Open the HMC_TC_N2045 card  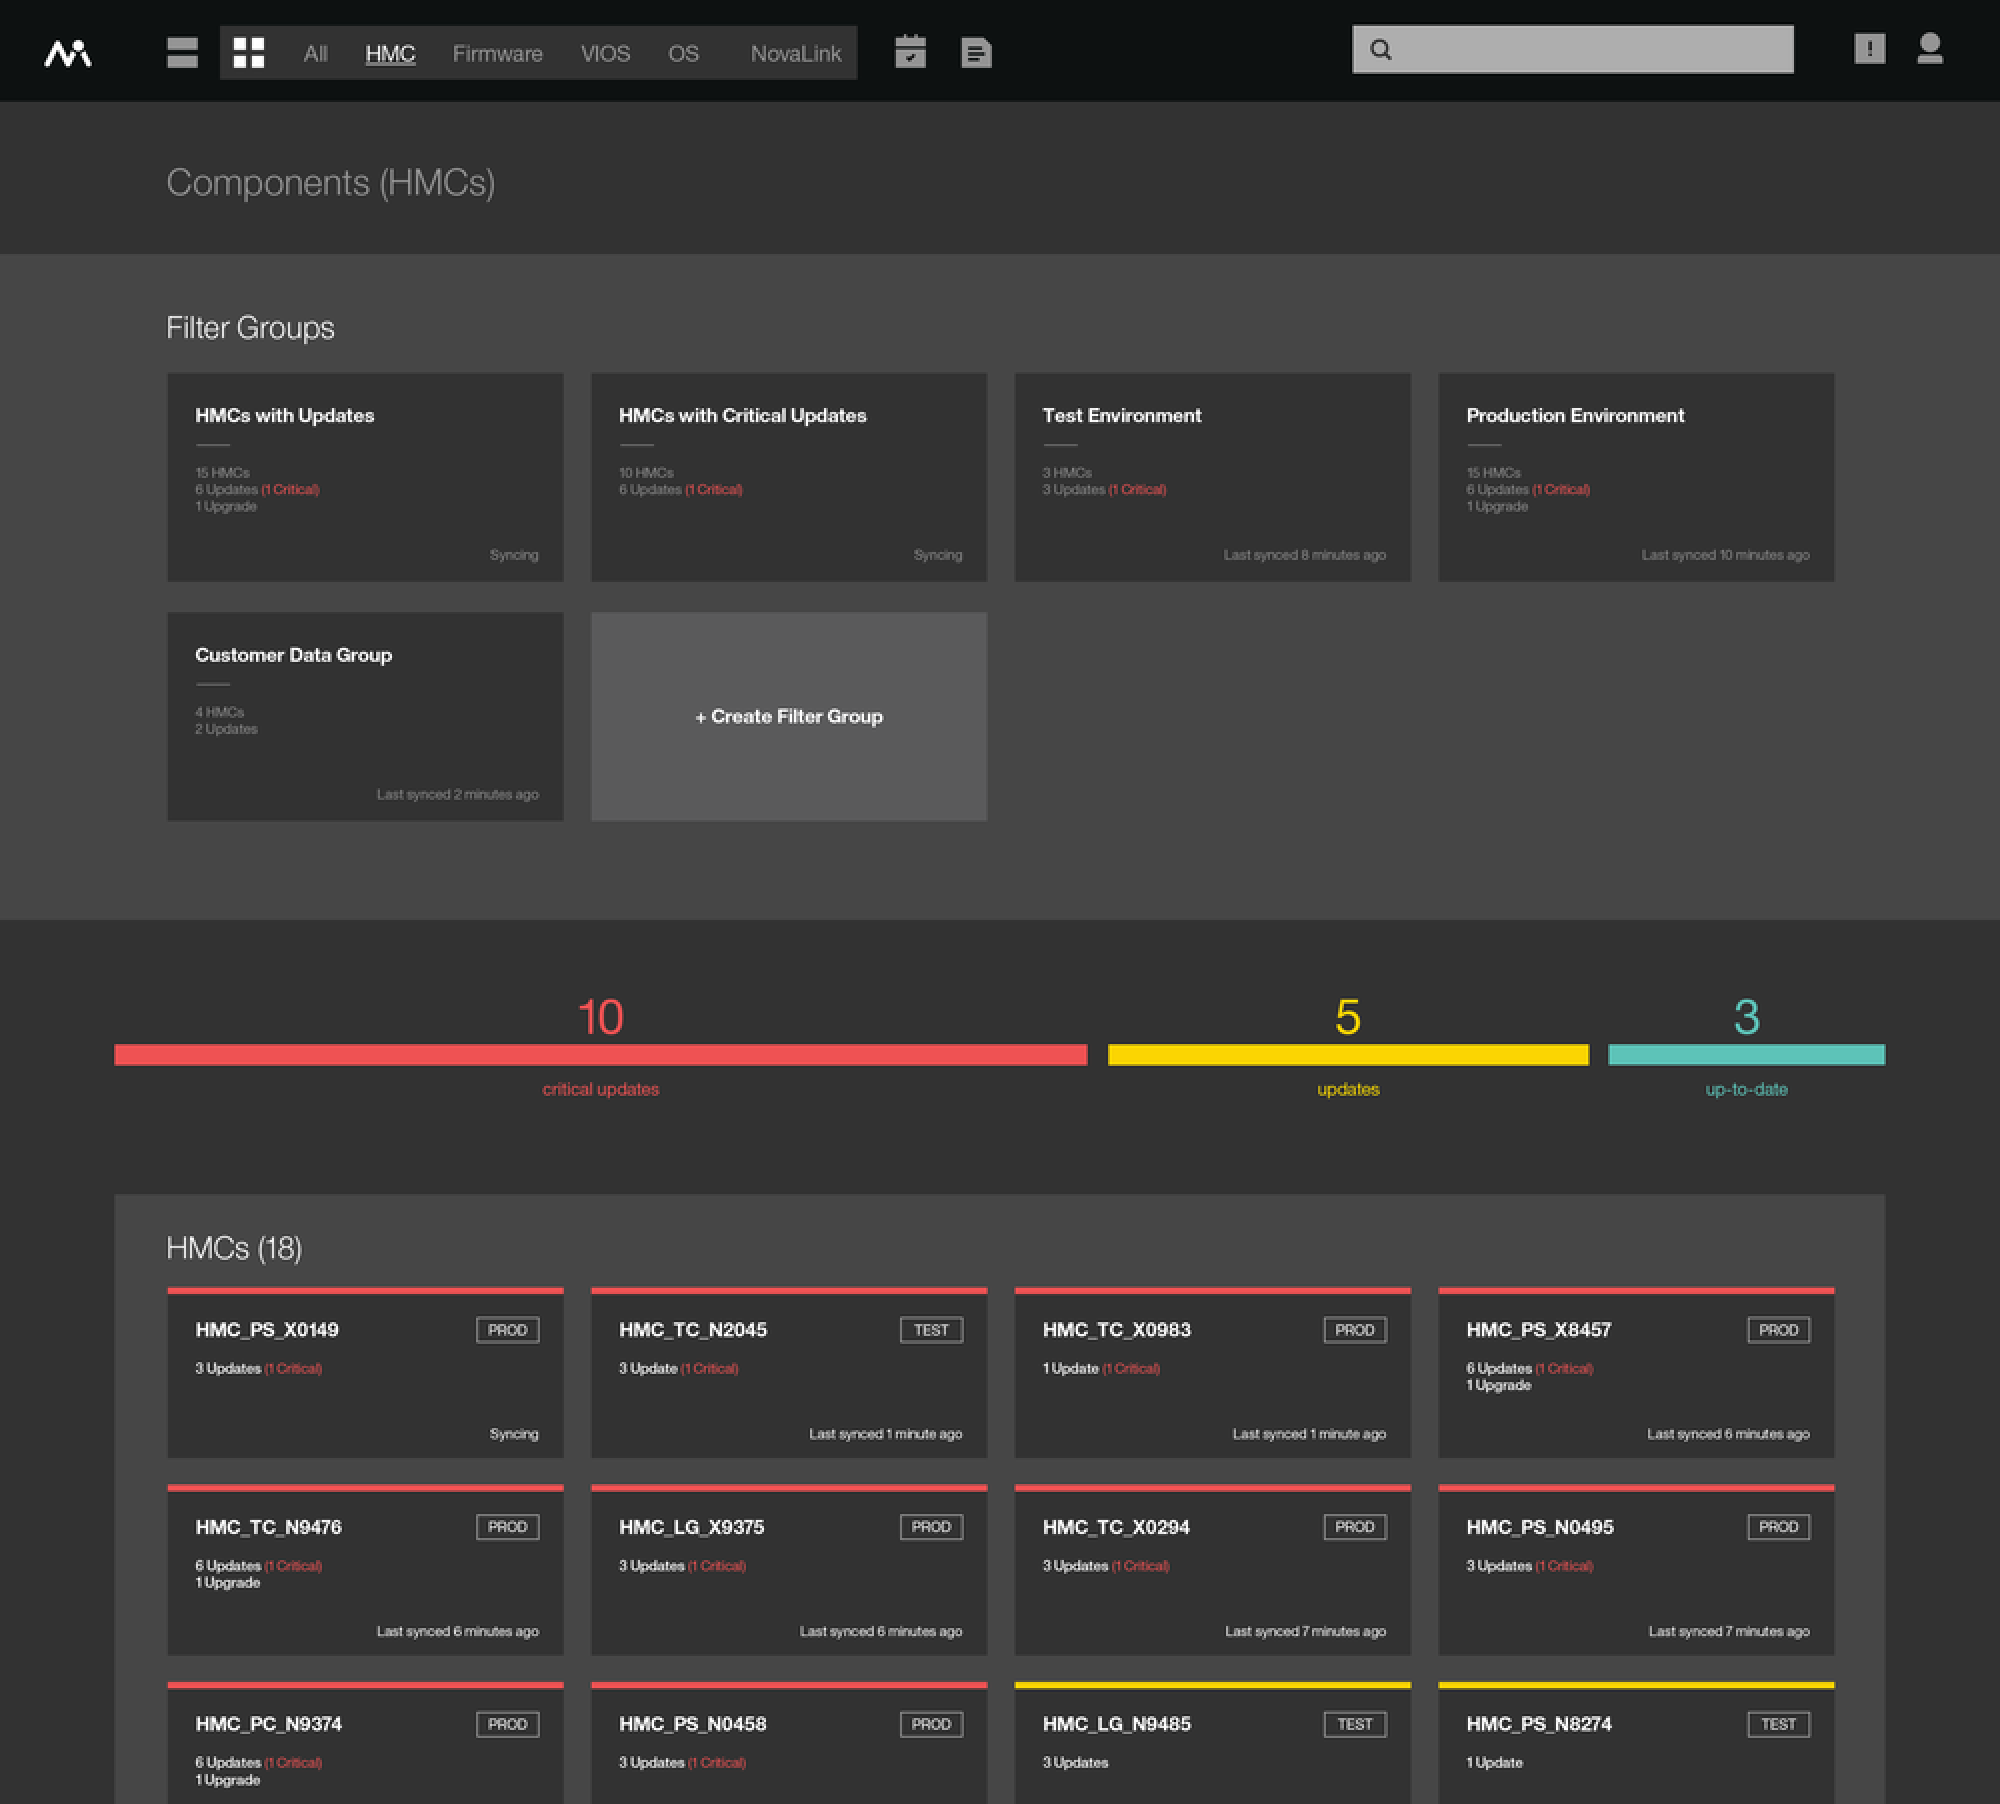point(788,1375)
